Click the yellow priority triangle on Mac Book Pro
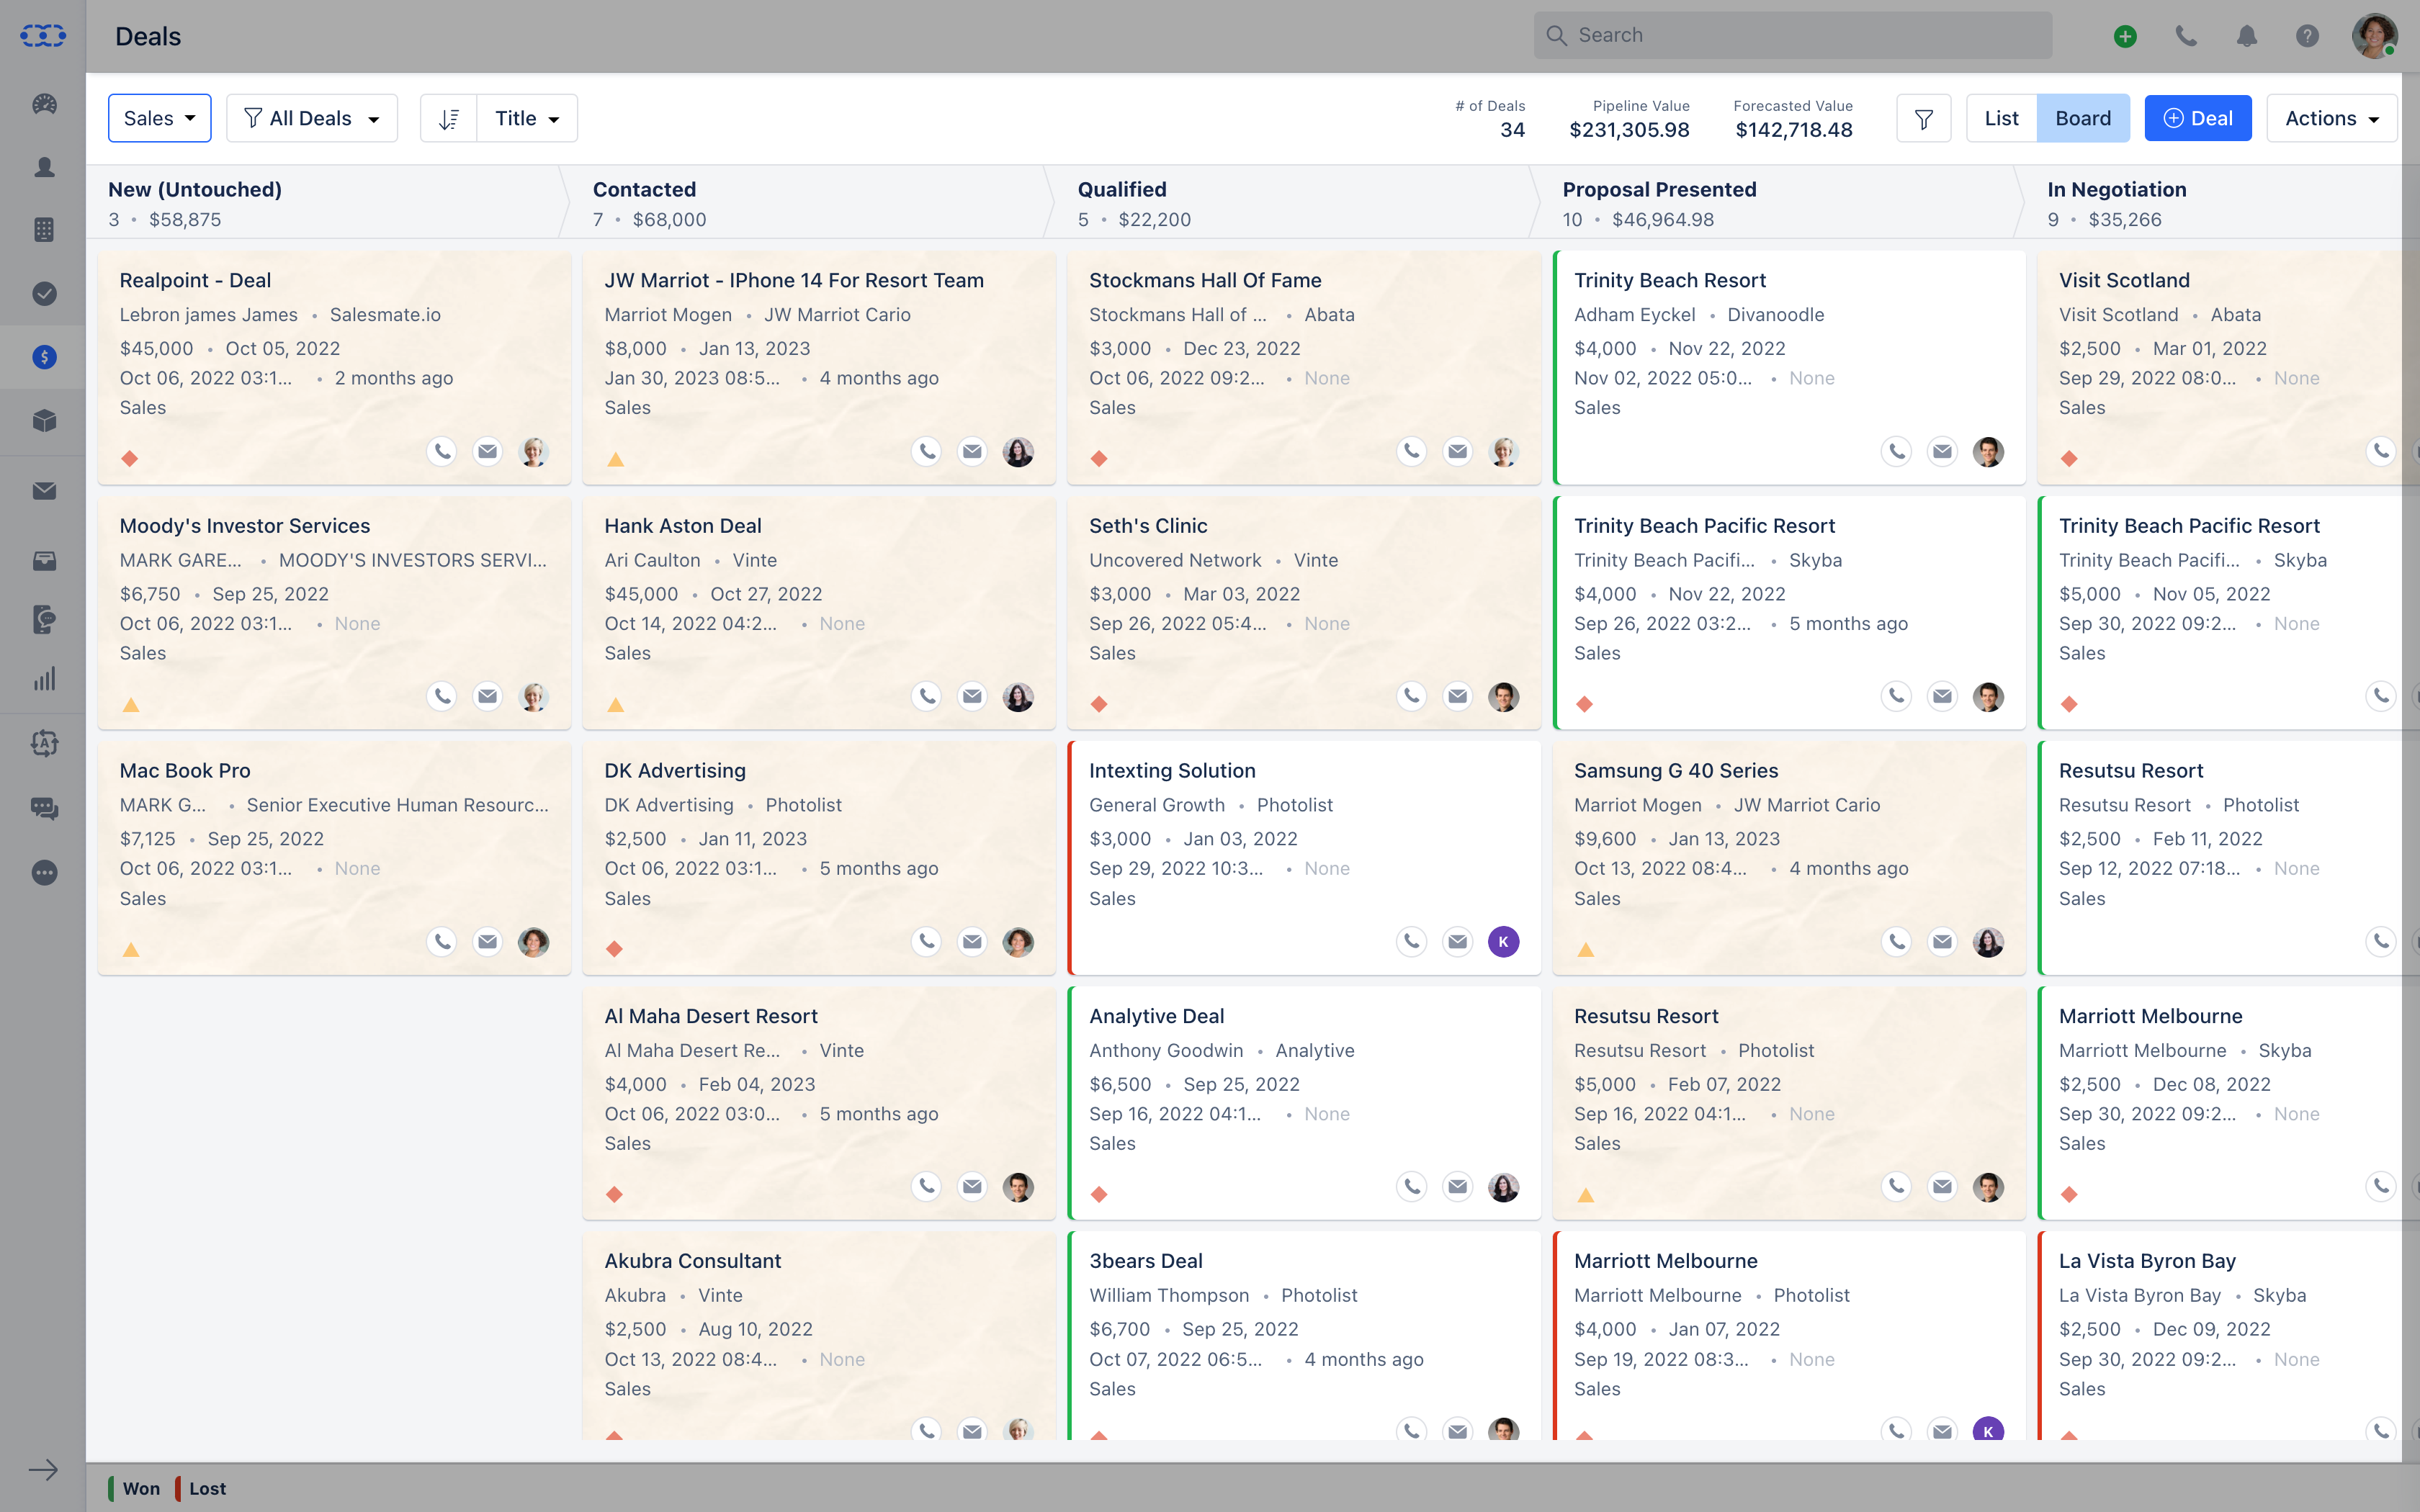Viewport: 2420px width, 1512px height. tap(131, 949)
